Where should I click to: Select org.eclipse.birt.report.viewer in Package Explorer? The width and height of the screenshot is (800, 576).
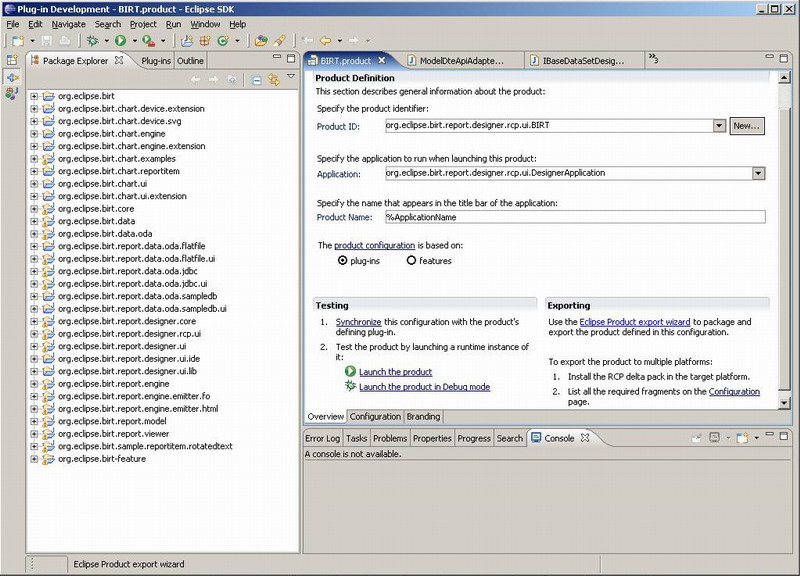click(113, 434)
